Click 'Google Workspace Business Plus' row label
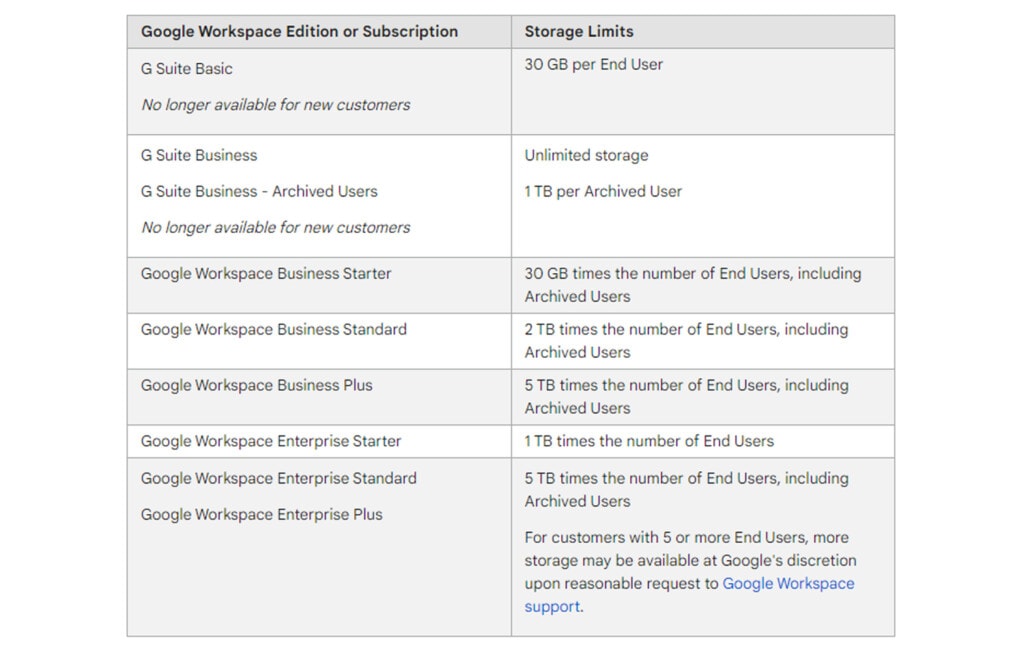 (257, 385)
